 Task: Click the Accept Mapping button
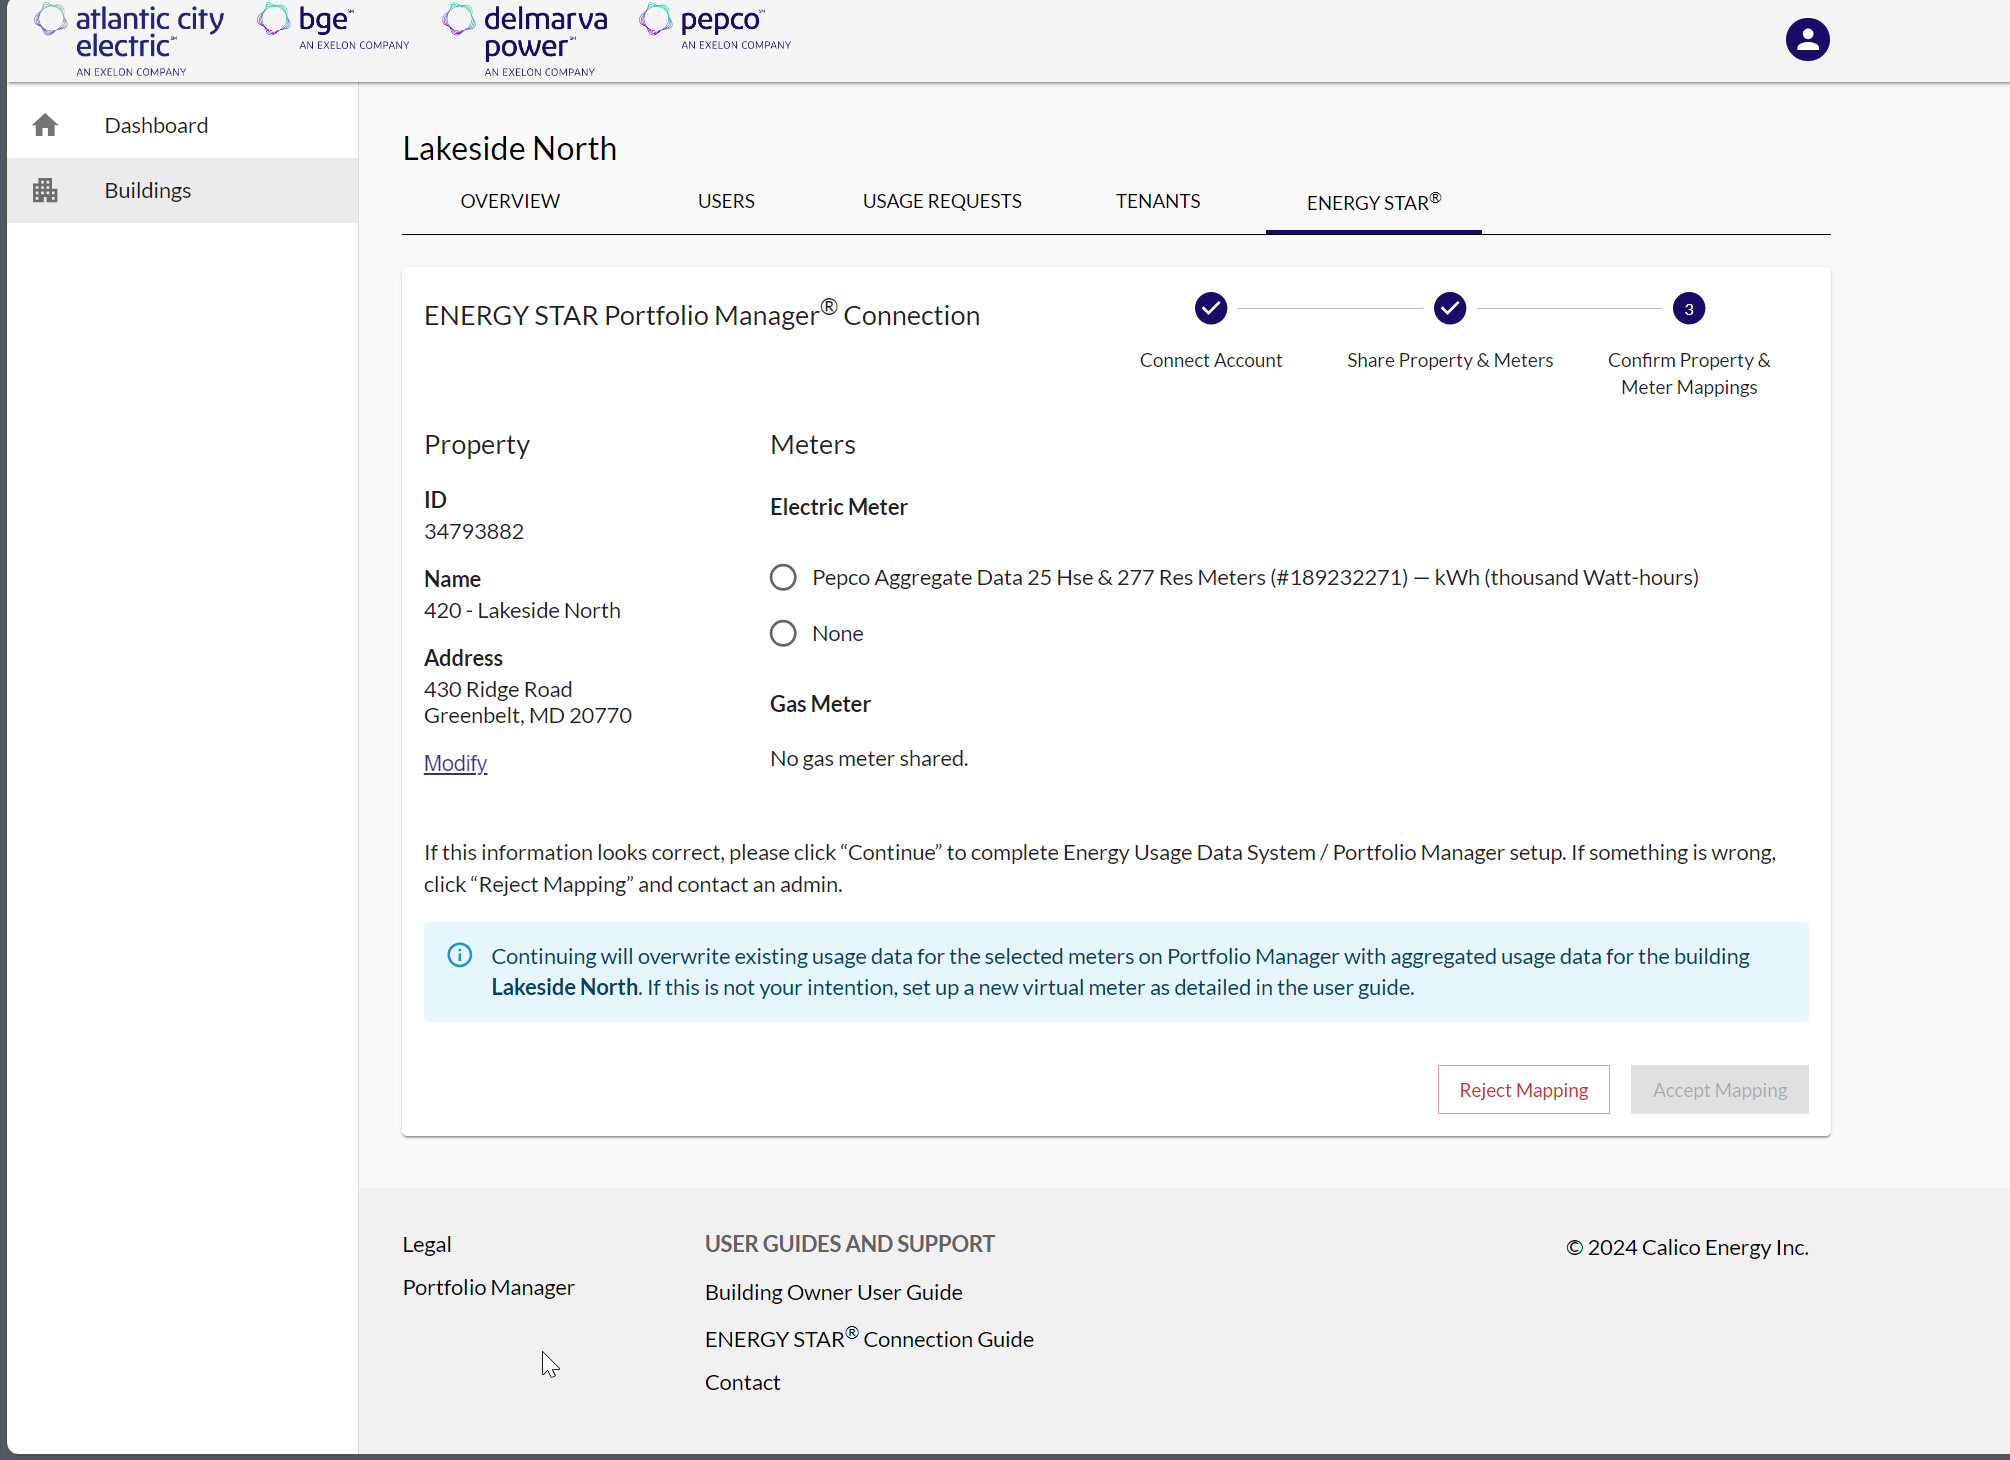[1719, 1090]
